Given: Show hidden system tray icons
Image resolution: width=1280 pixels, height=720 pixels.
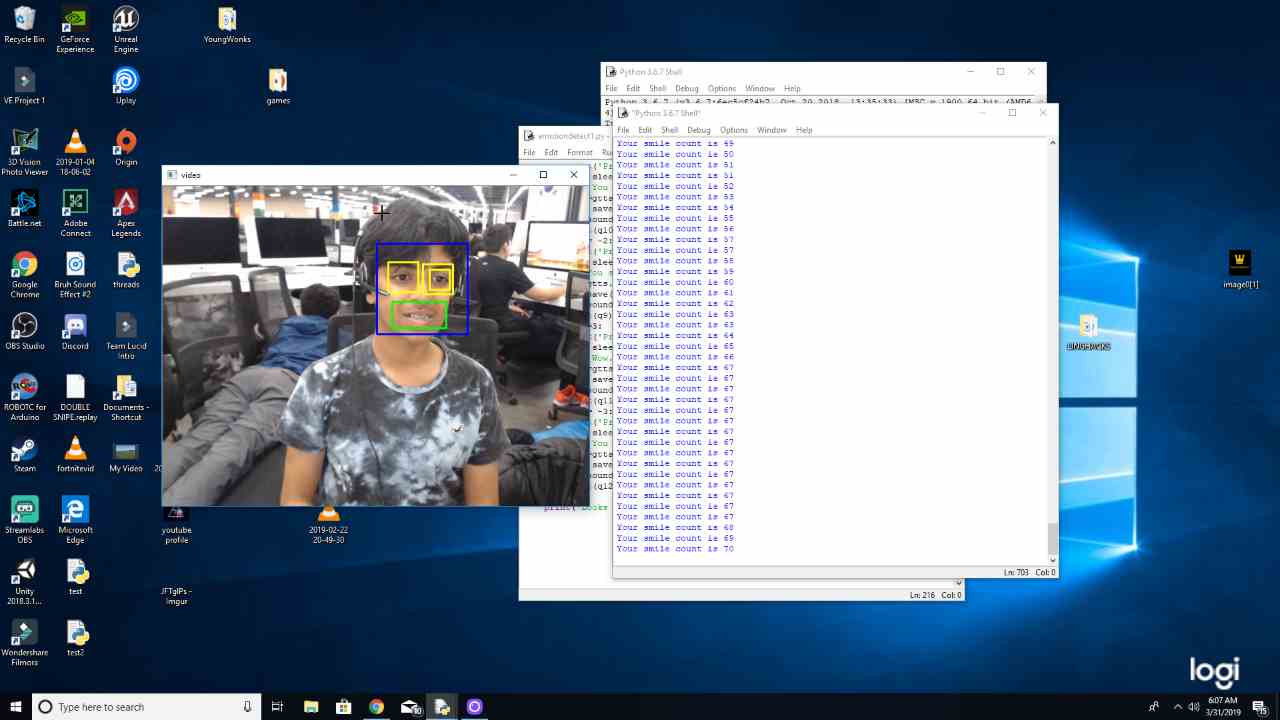Looking at the screenshot, I should point(1177,706).
